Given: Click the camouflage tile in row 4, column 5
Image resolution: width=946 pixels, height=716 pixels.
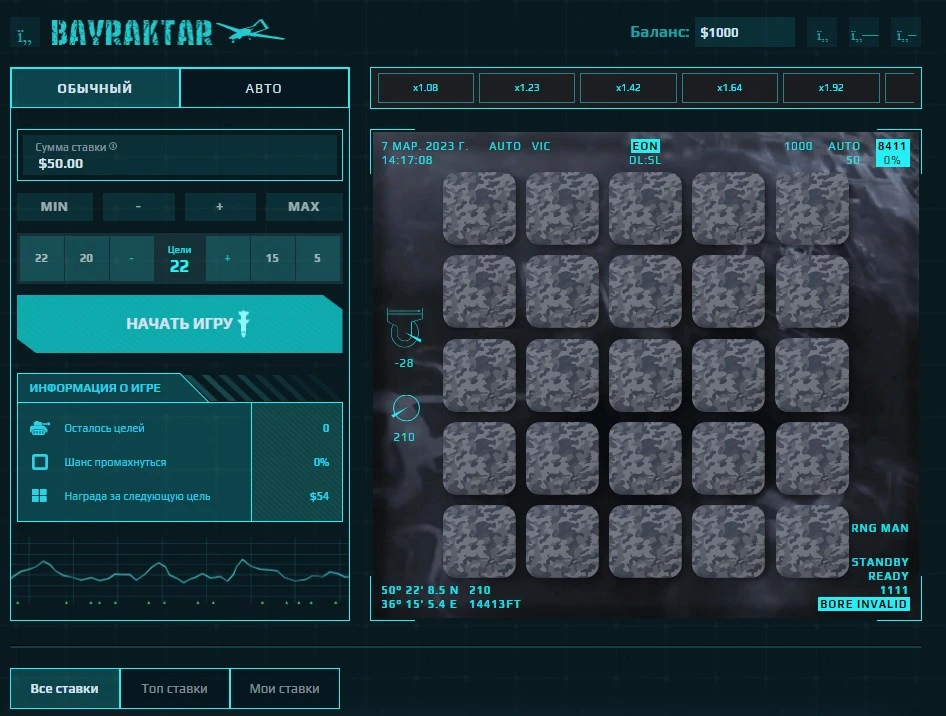Looking at the screenshot, I should tap(812, 458).
